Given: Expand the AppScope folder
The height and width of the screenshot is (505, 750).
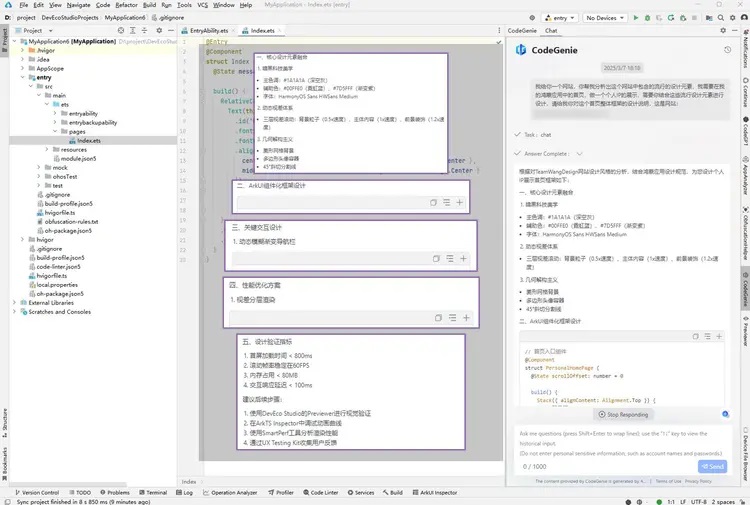Looking at the screenshot, I should click(x=24, y=67).
